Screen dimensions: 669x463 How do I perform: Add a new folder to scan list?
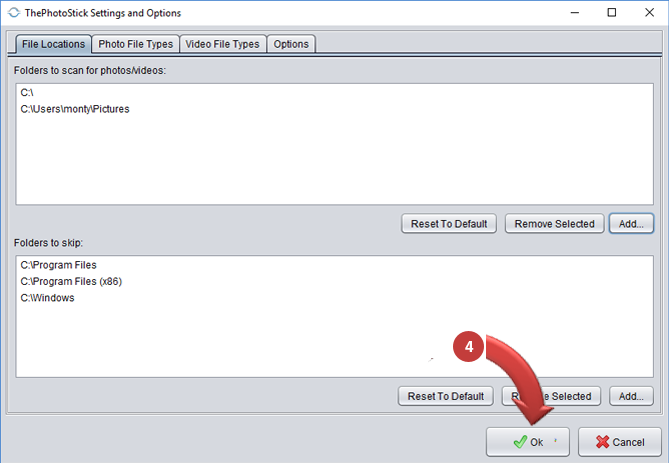(631, 224)
